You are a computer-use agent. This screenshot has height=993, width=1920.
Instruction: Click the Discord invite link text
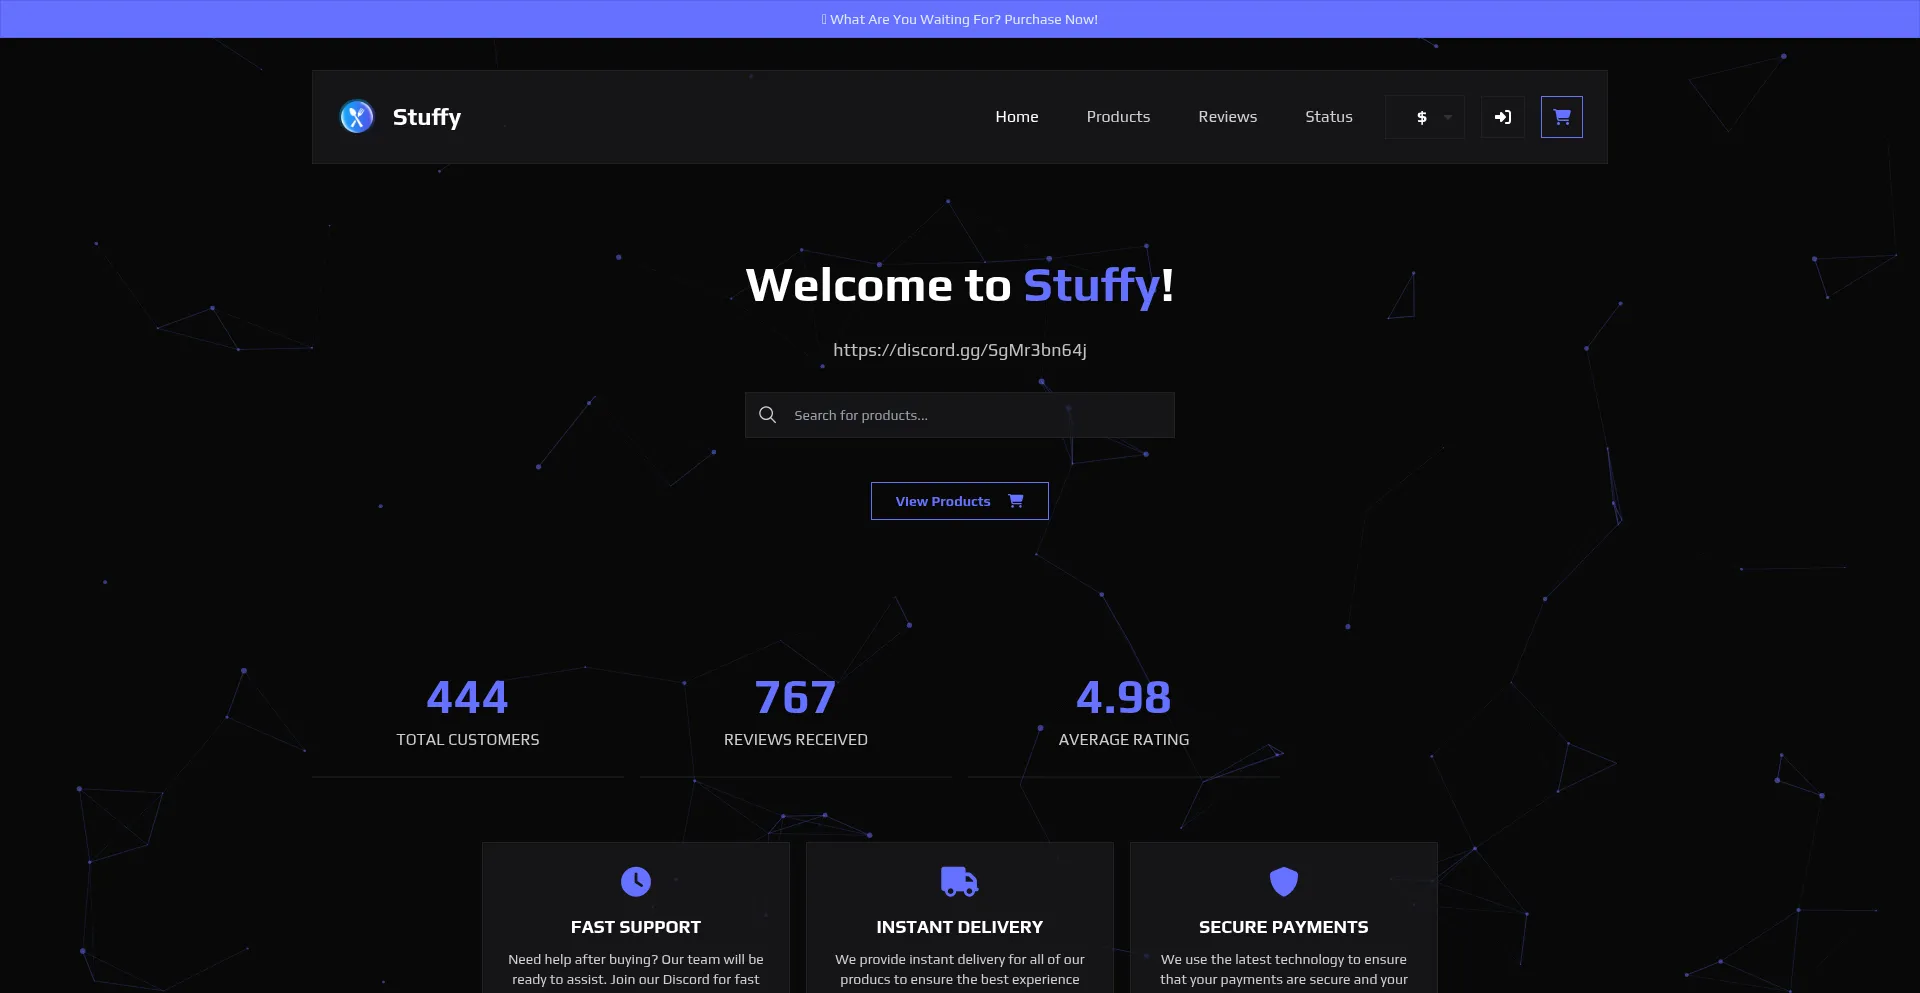[959, 350]
